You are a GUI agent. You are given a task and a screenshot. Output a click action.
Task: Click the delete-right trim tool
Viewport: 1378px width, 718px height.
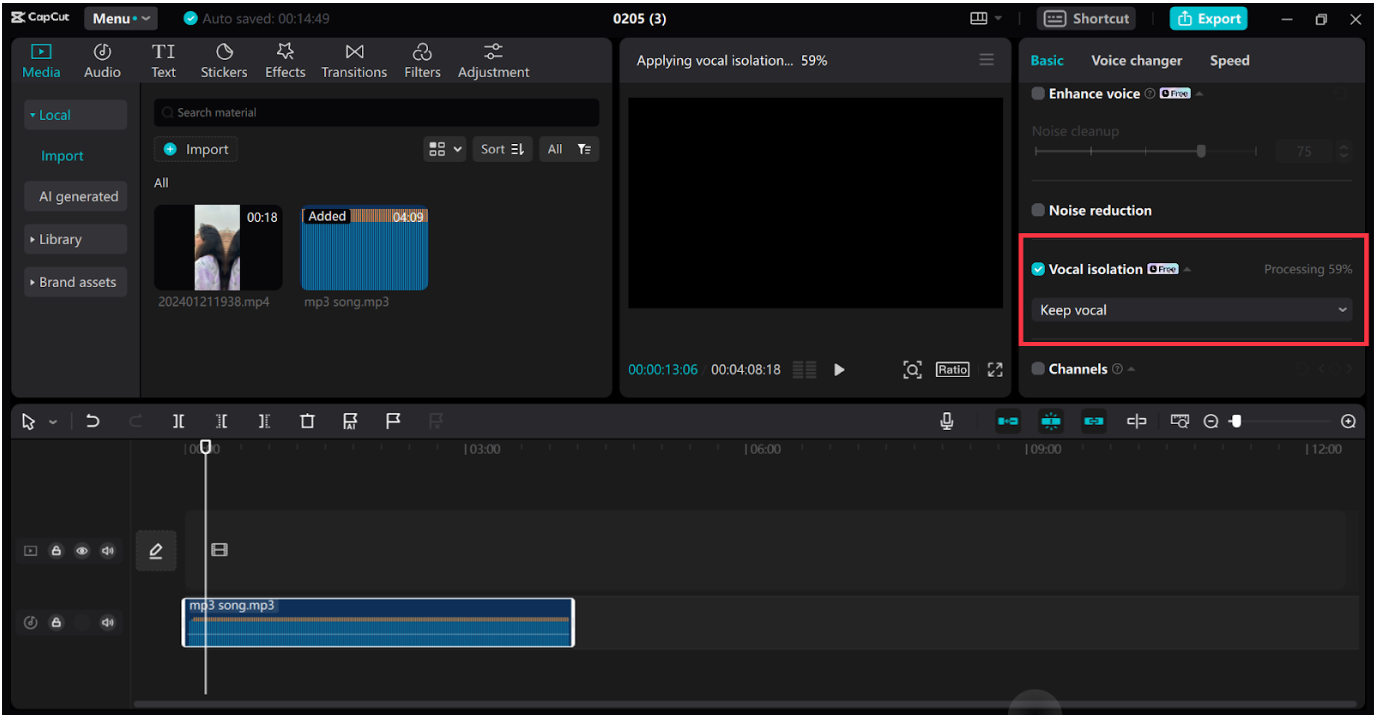[x=264, y=422]
